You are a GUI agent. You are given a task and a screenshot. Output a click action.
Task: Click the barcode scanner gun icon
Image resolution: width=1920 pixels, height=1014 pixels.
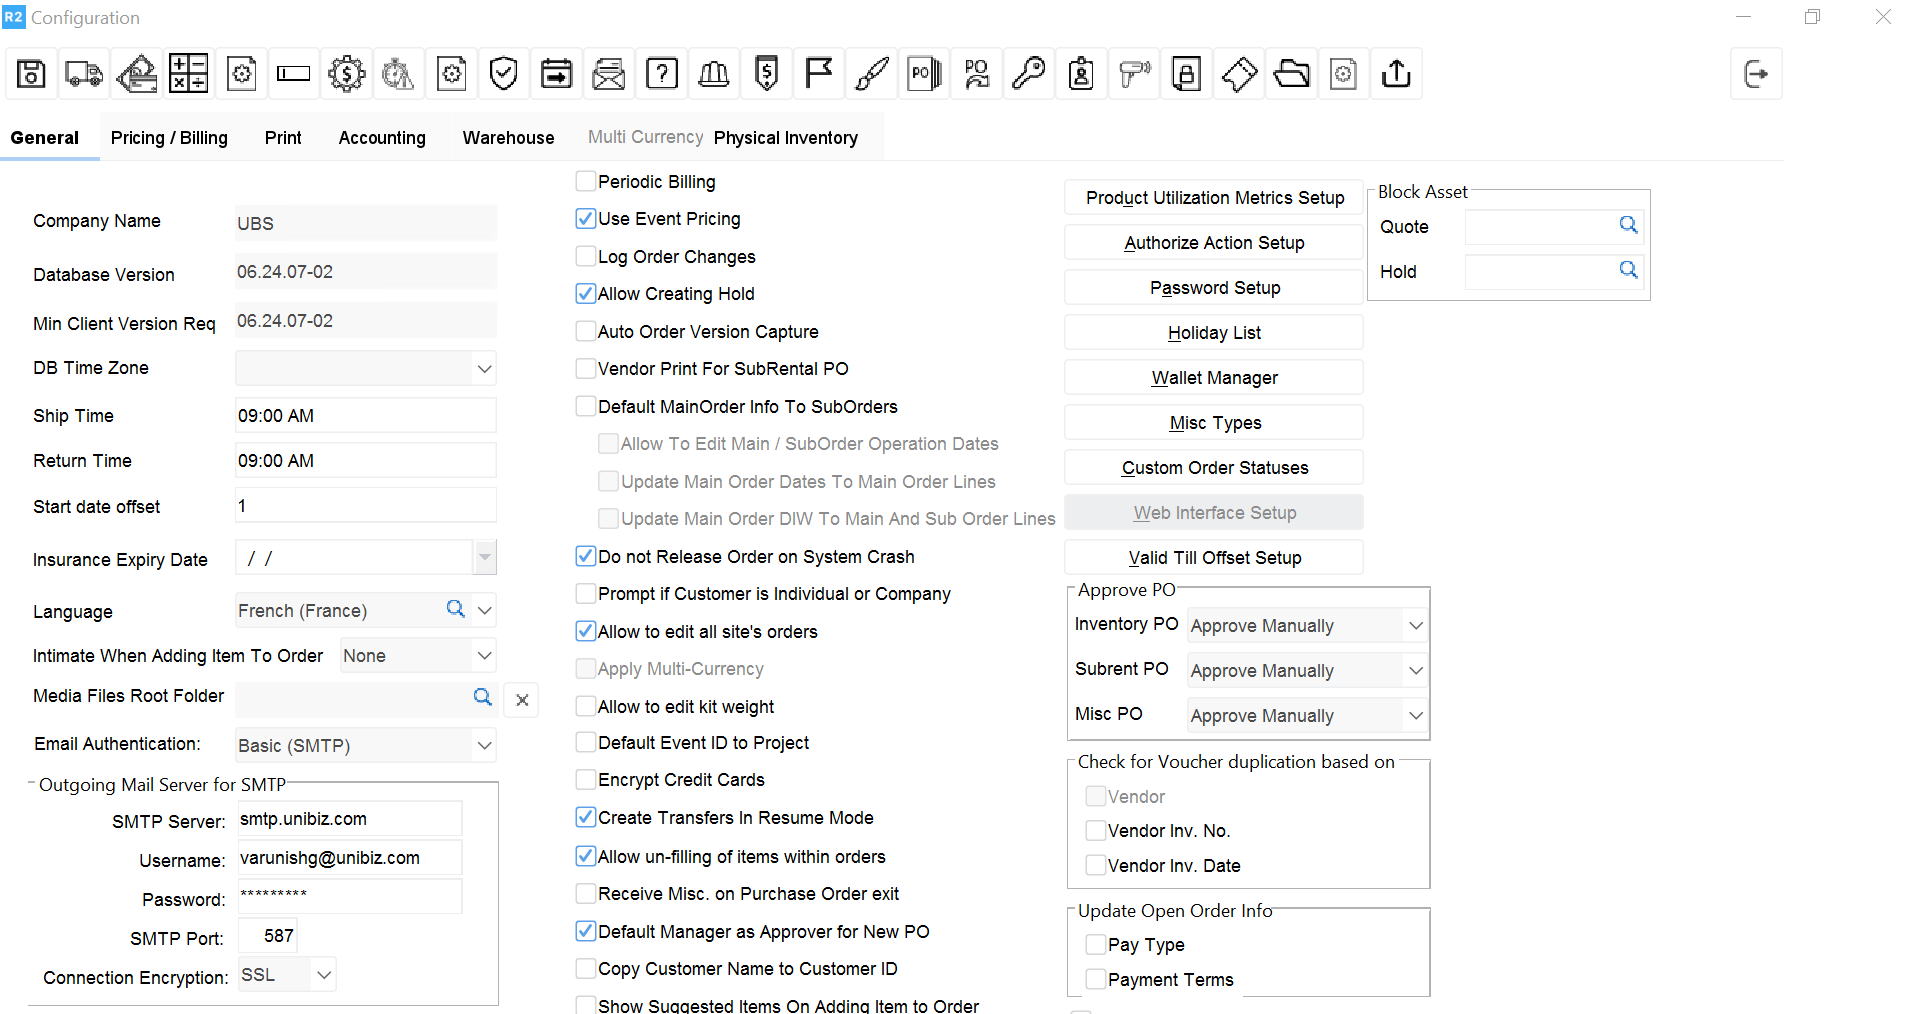1134,74
